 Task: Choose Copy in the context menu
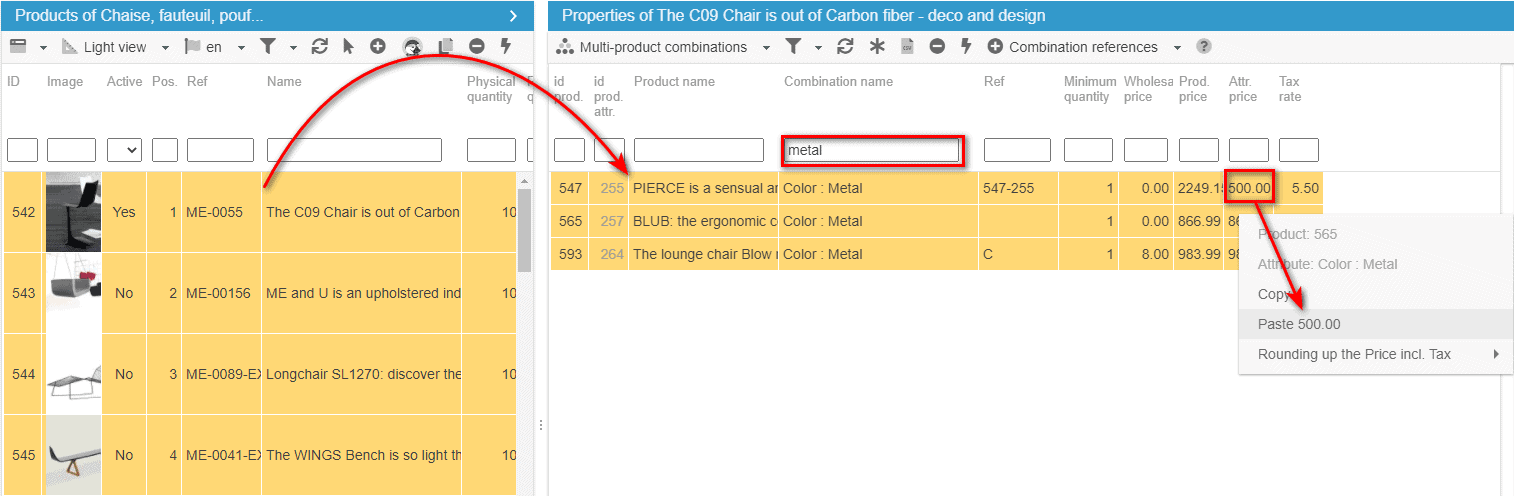point(1274,294)
